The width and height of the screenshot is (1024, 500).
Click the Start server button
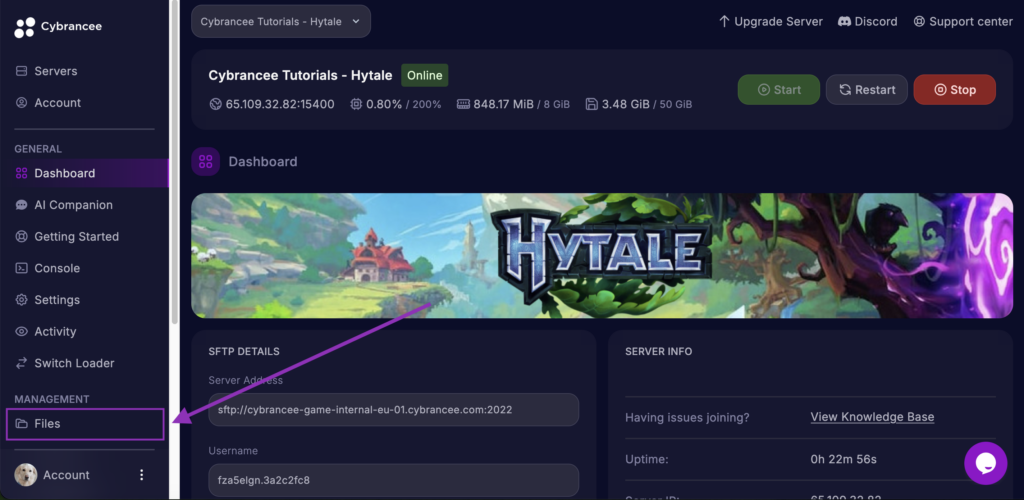778,89
